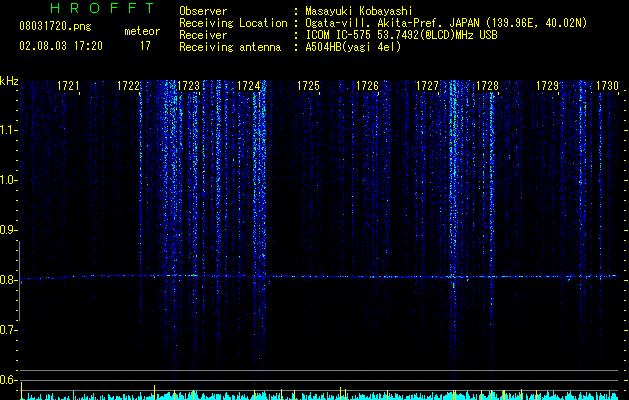Click the Observer field label
This screenshot has width=629, height=400.
[203, 11]
